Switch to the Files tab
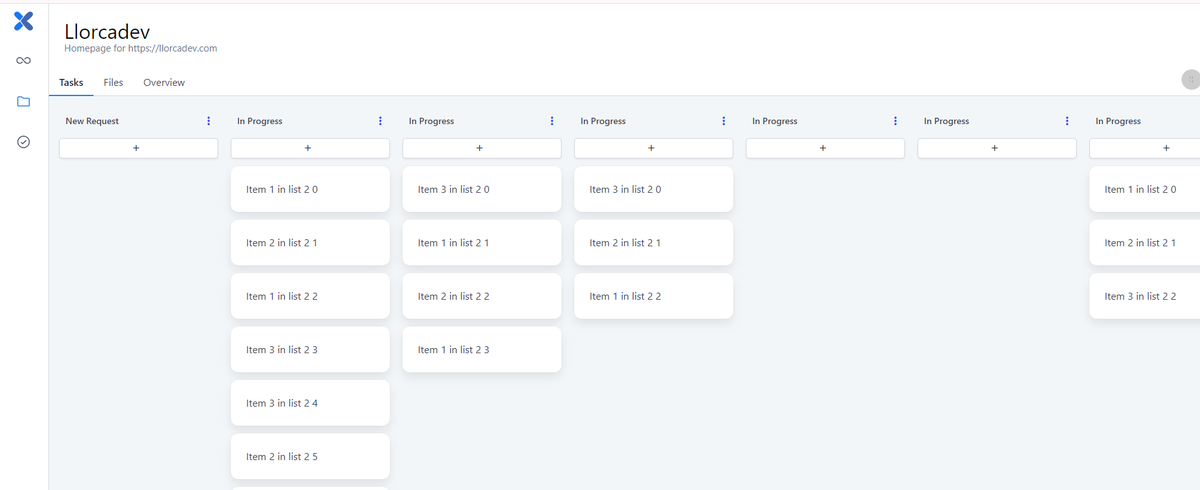This screenshot has width=1200, height=490. pyautogui.click(x=114, y=82)
